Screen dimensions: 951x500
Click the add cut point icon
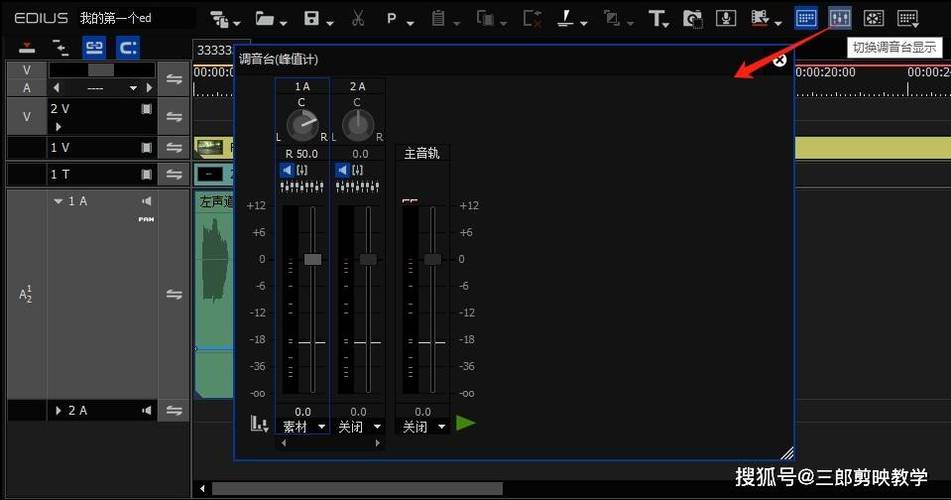pyautogui.click(x=565, y=19)
